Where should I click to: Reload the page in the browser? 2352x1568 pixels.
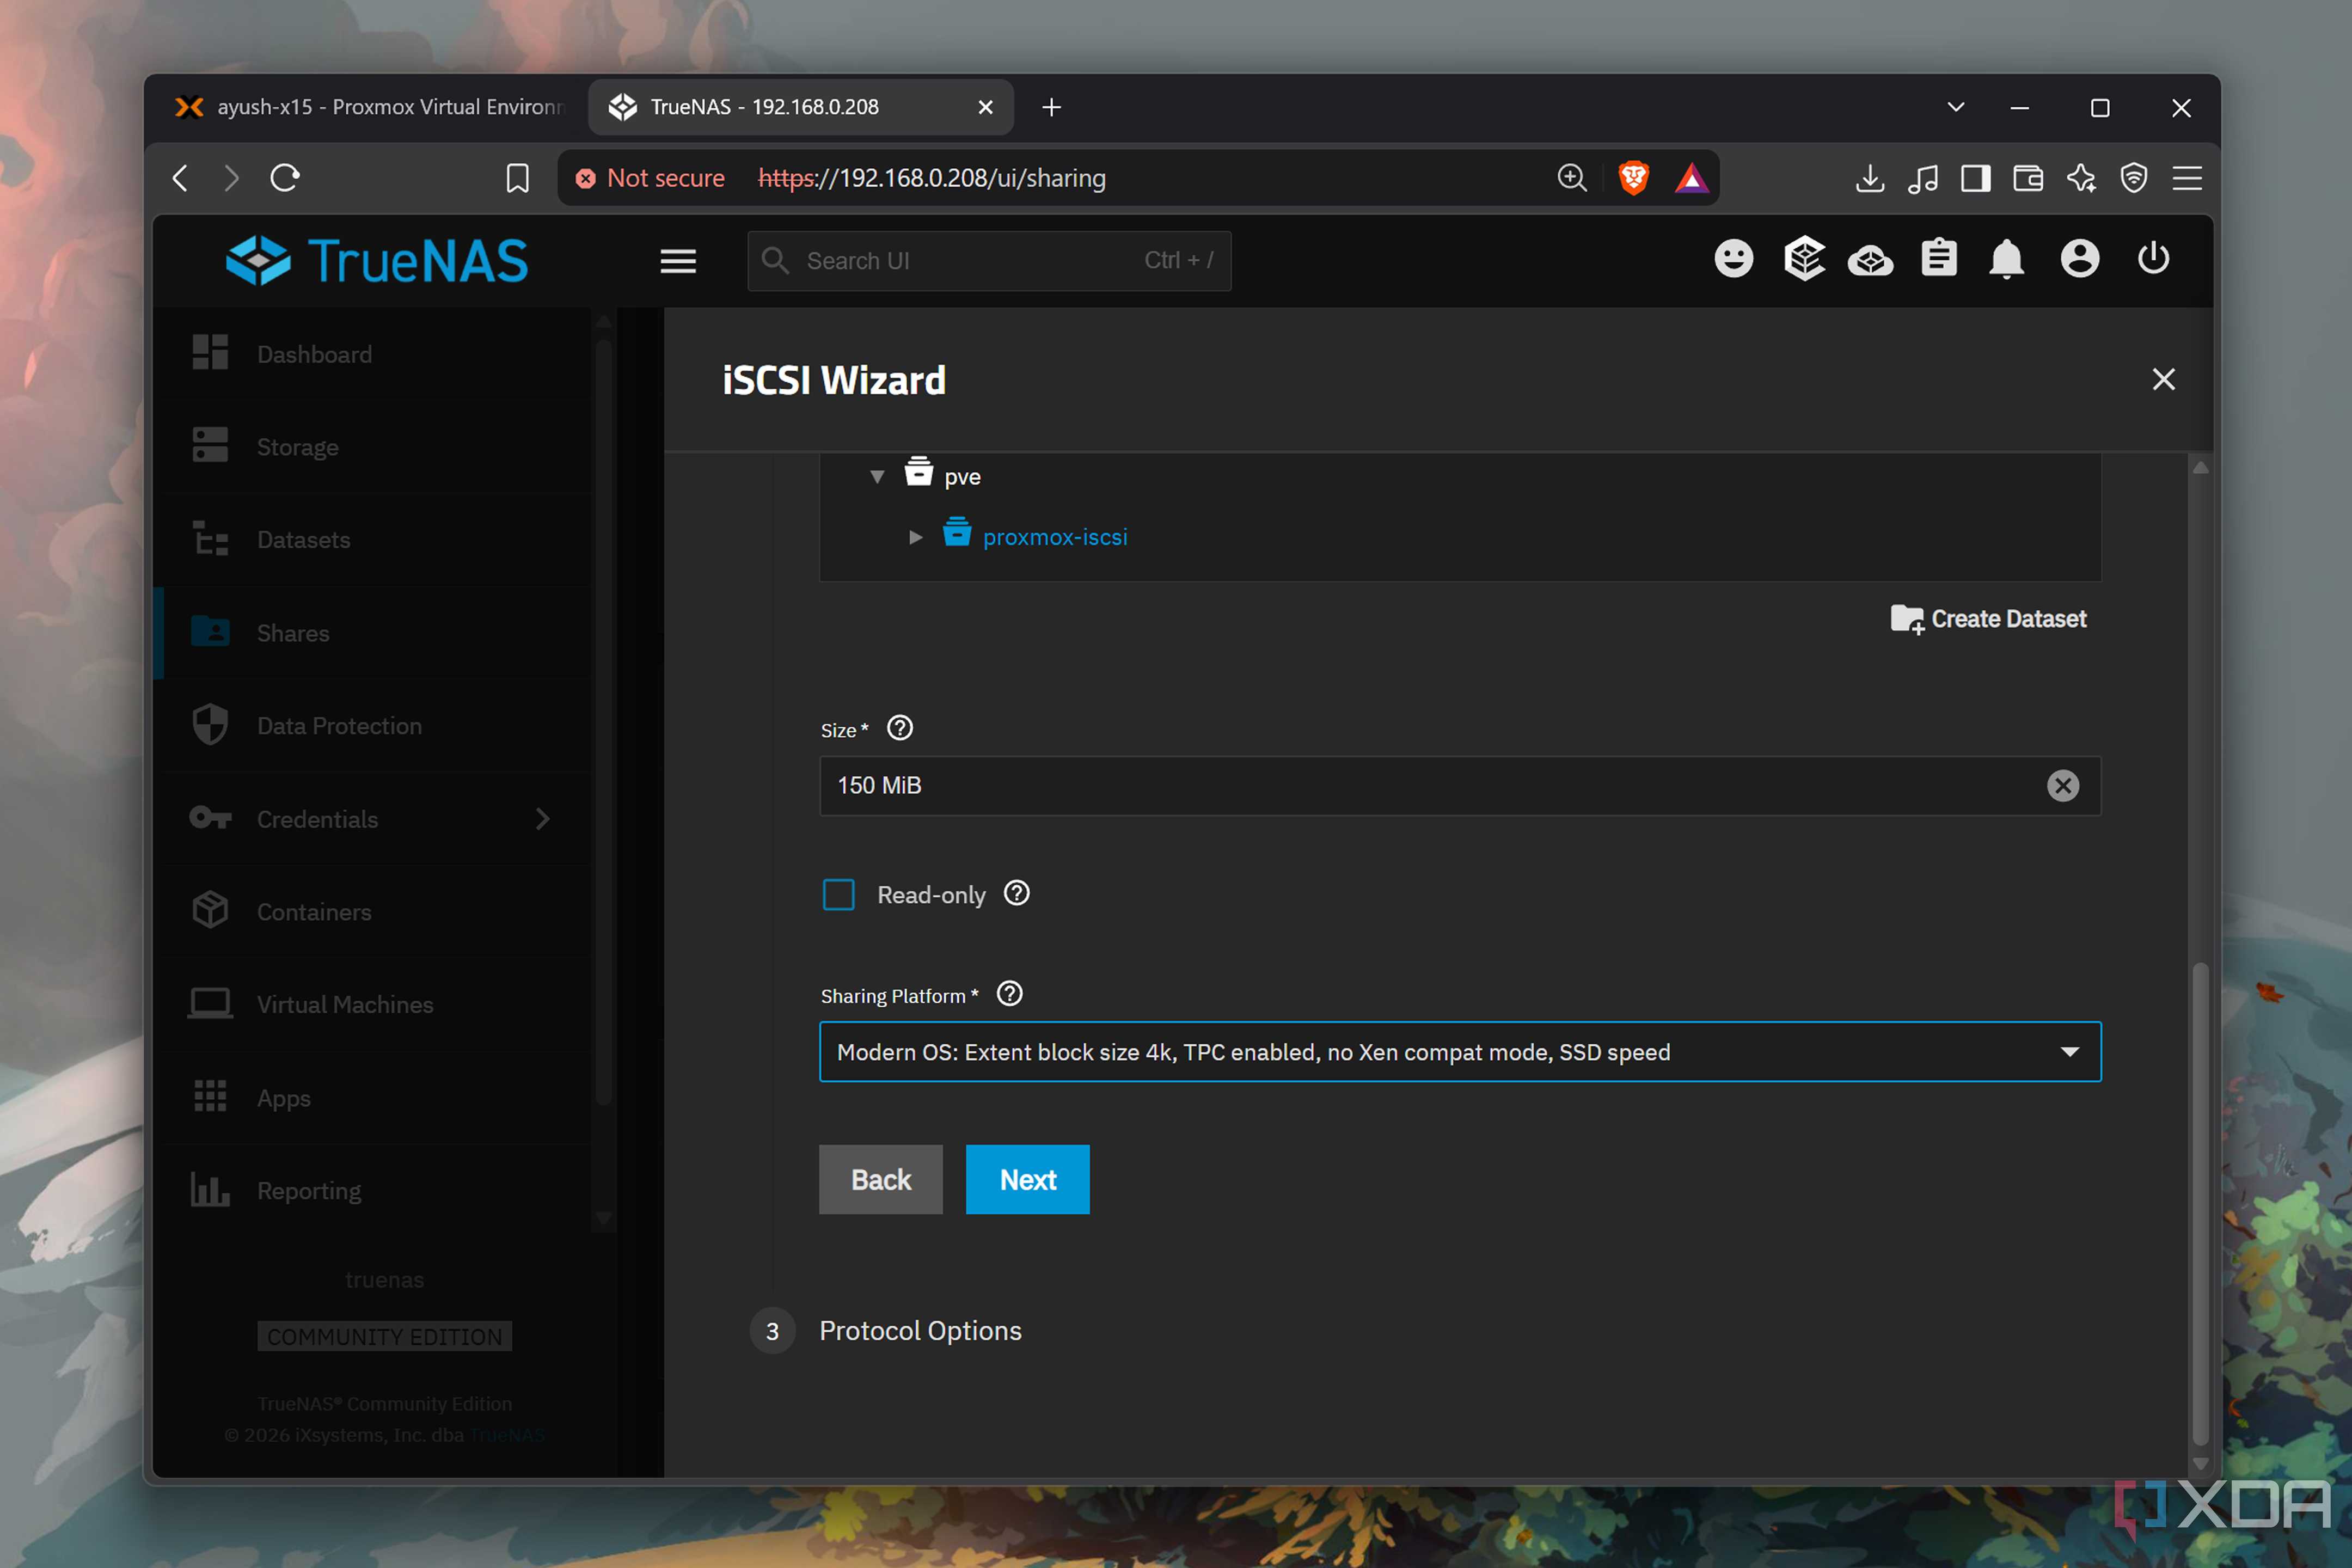(285, 178)
